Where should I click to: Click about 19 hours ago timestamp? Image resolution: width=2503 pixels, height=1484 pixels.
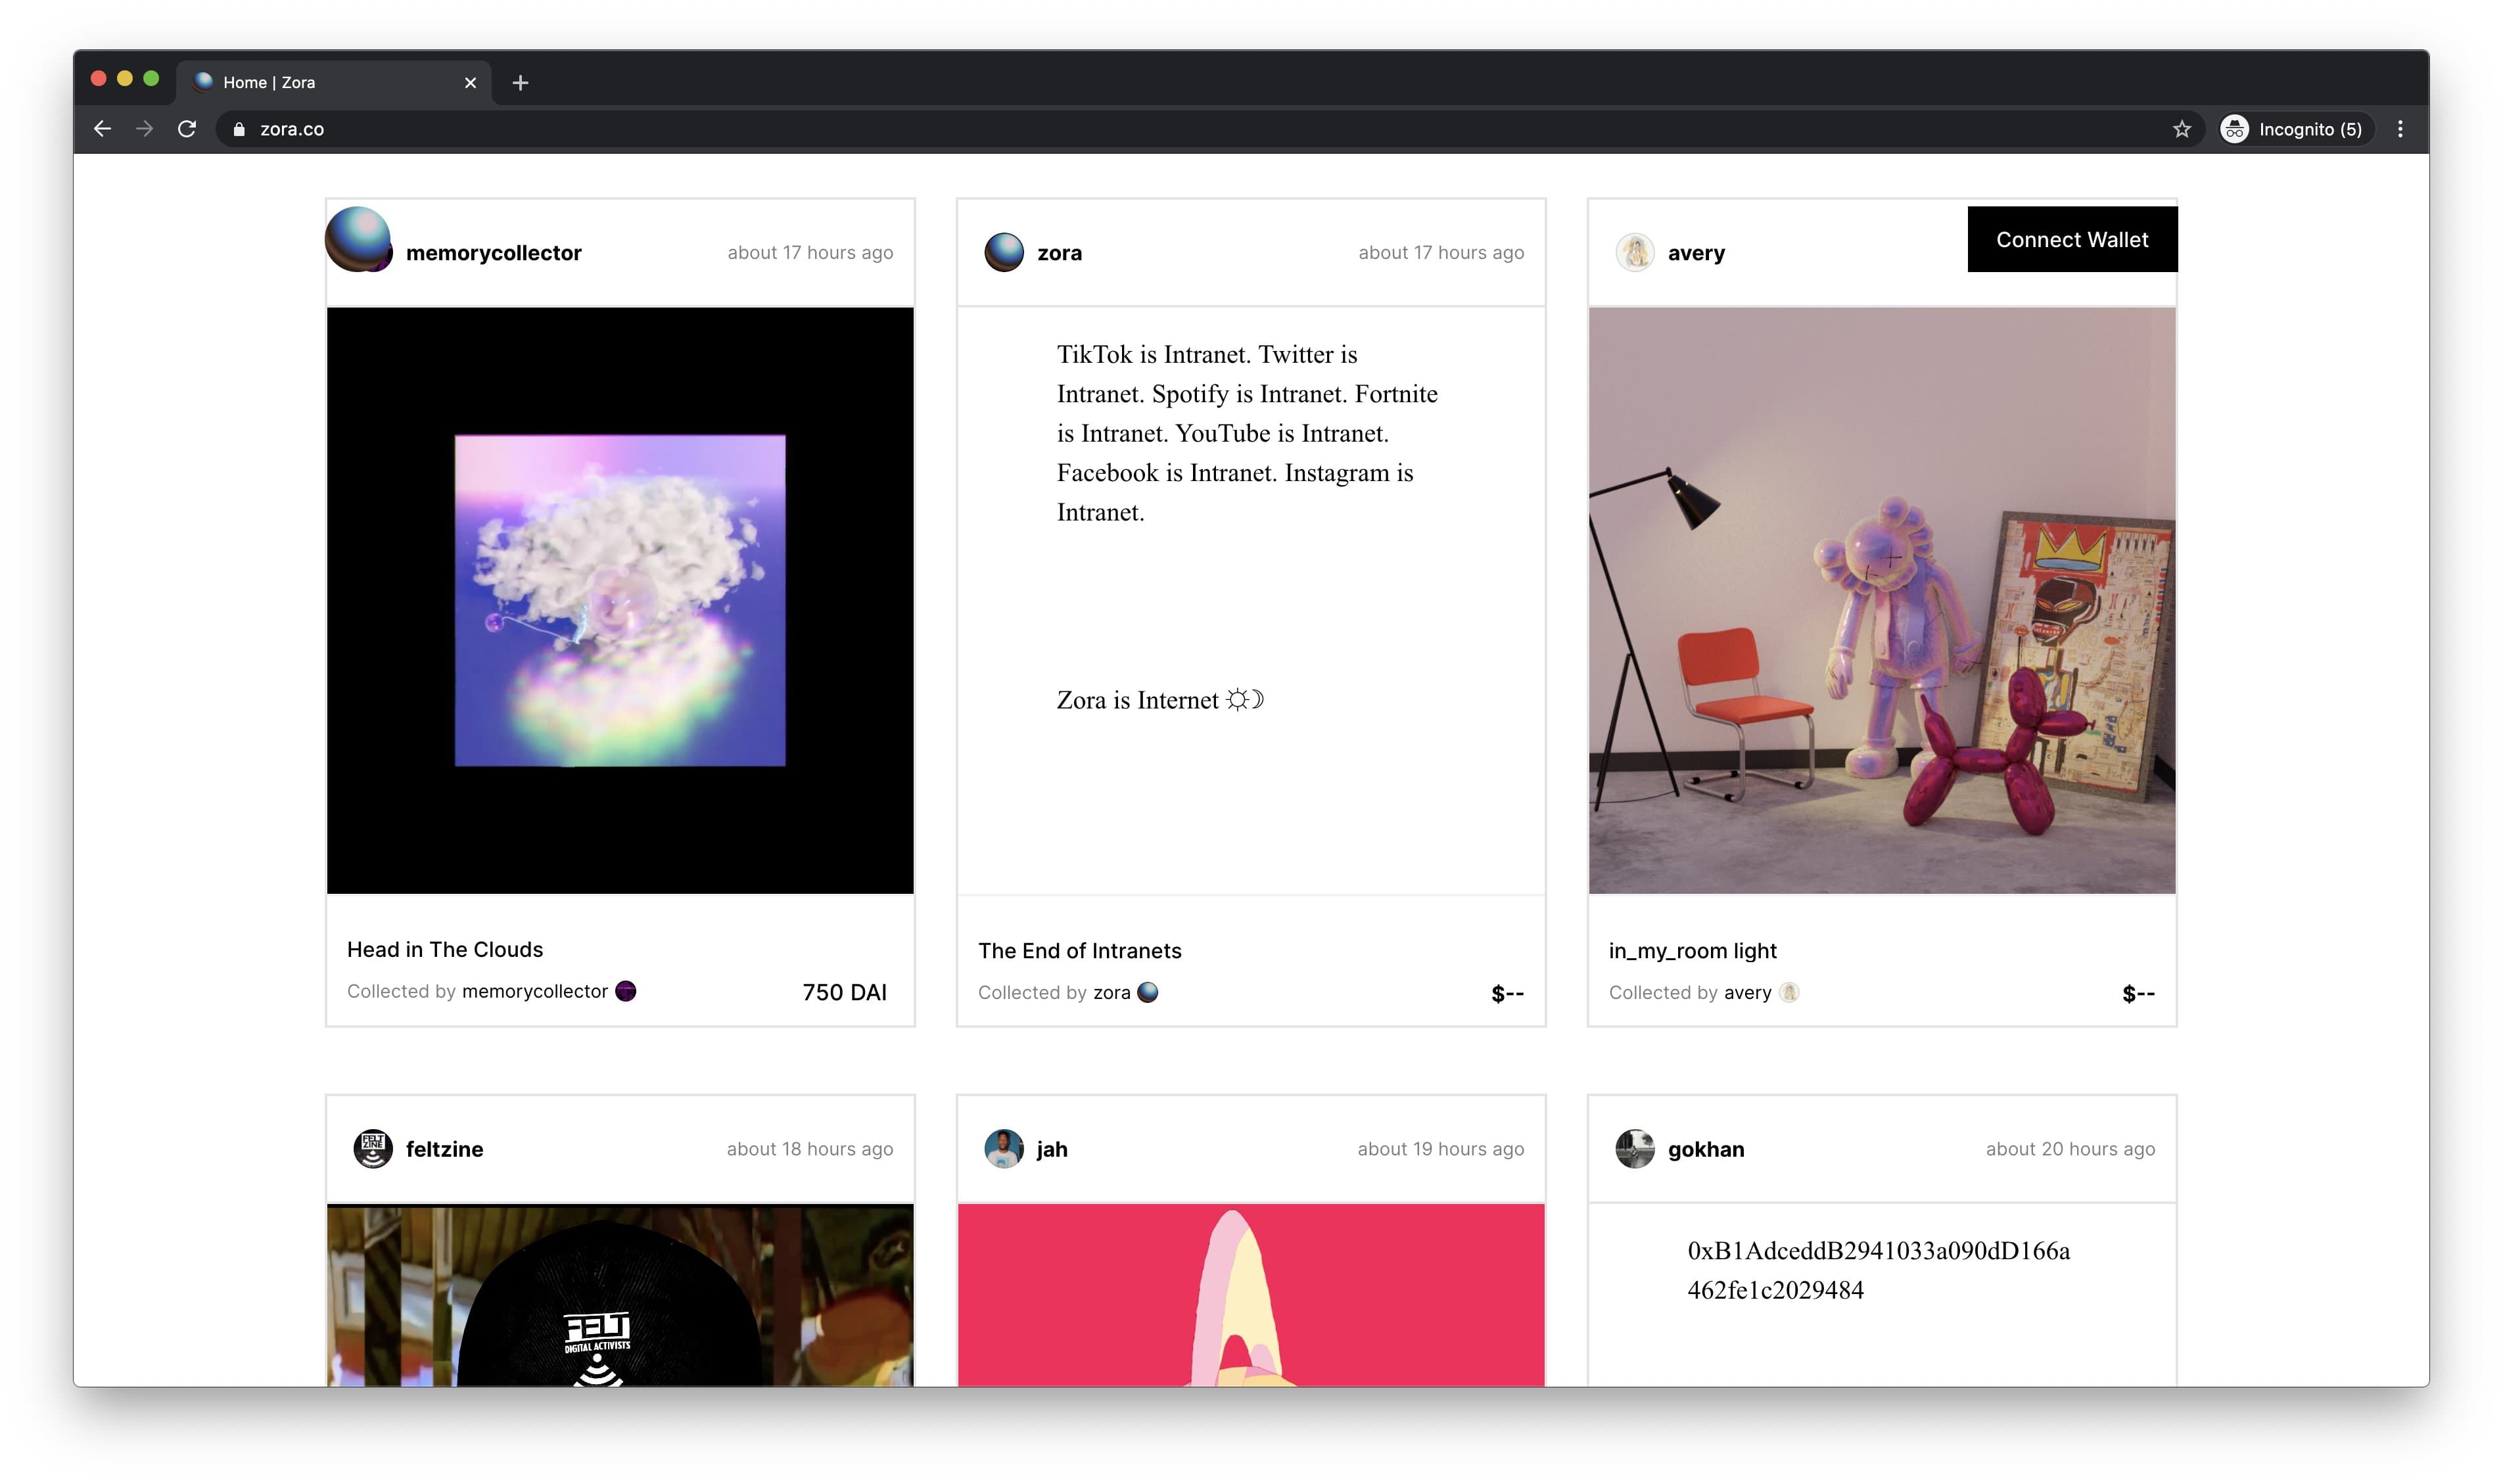1441,1149
